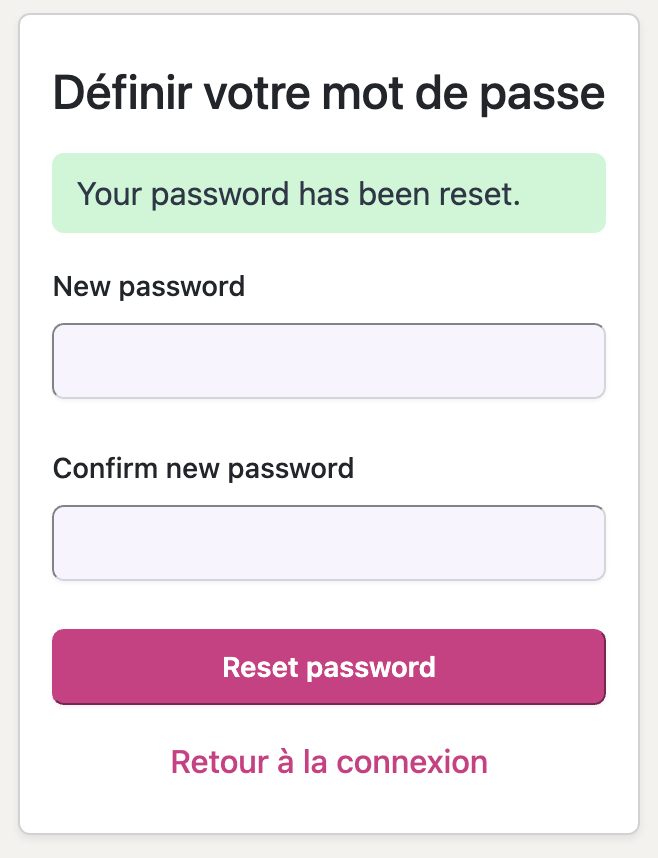Click the word 'Confirm' in the second label
658x858 pixels.
tap(105, 468)
